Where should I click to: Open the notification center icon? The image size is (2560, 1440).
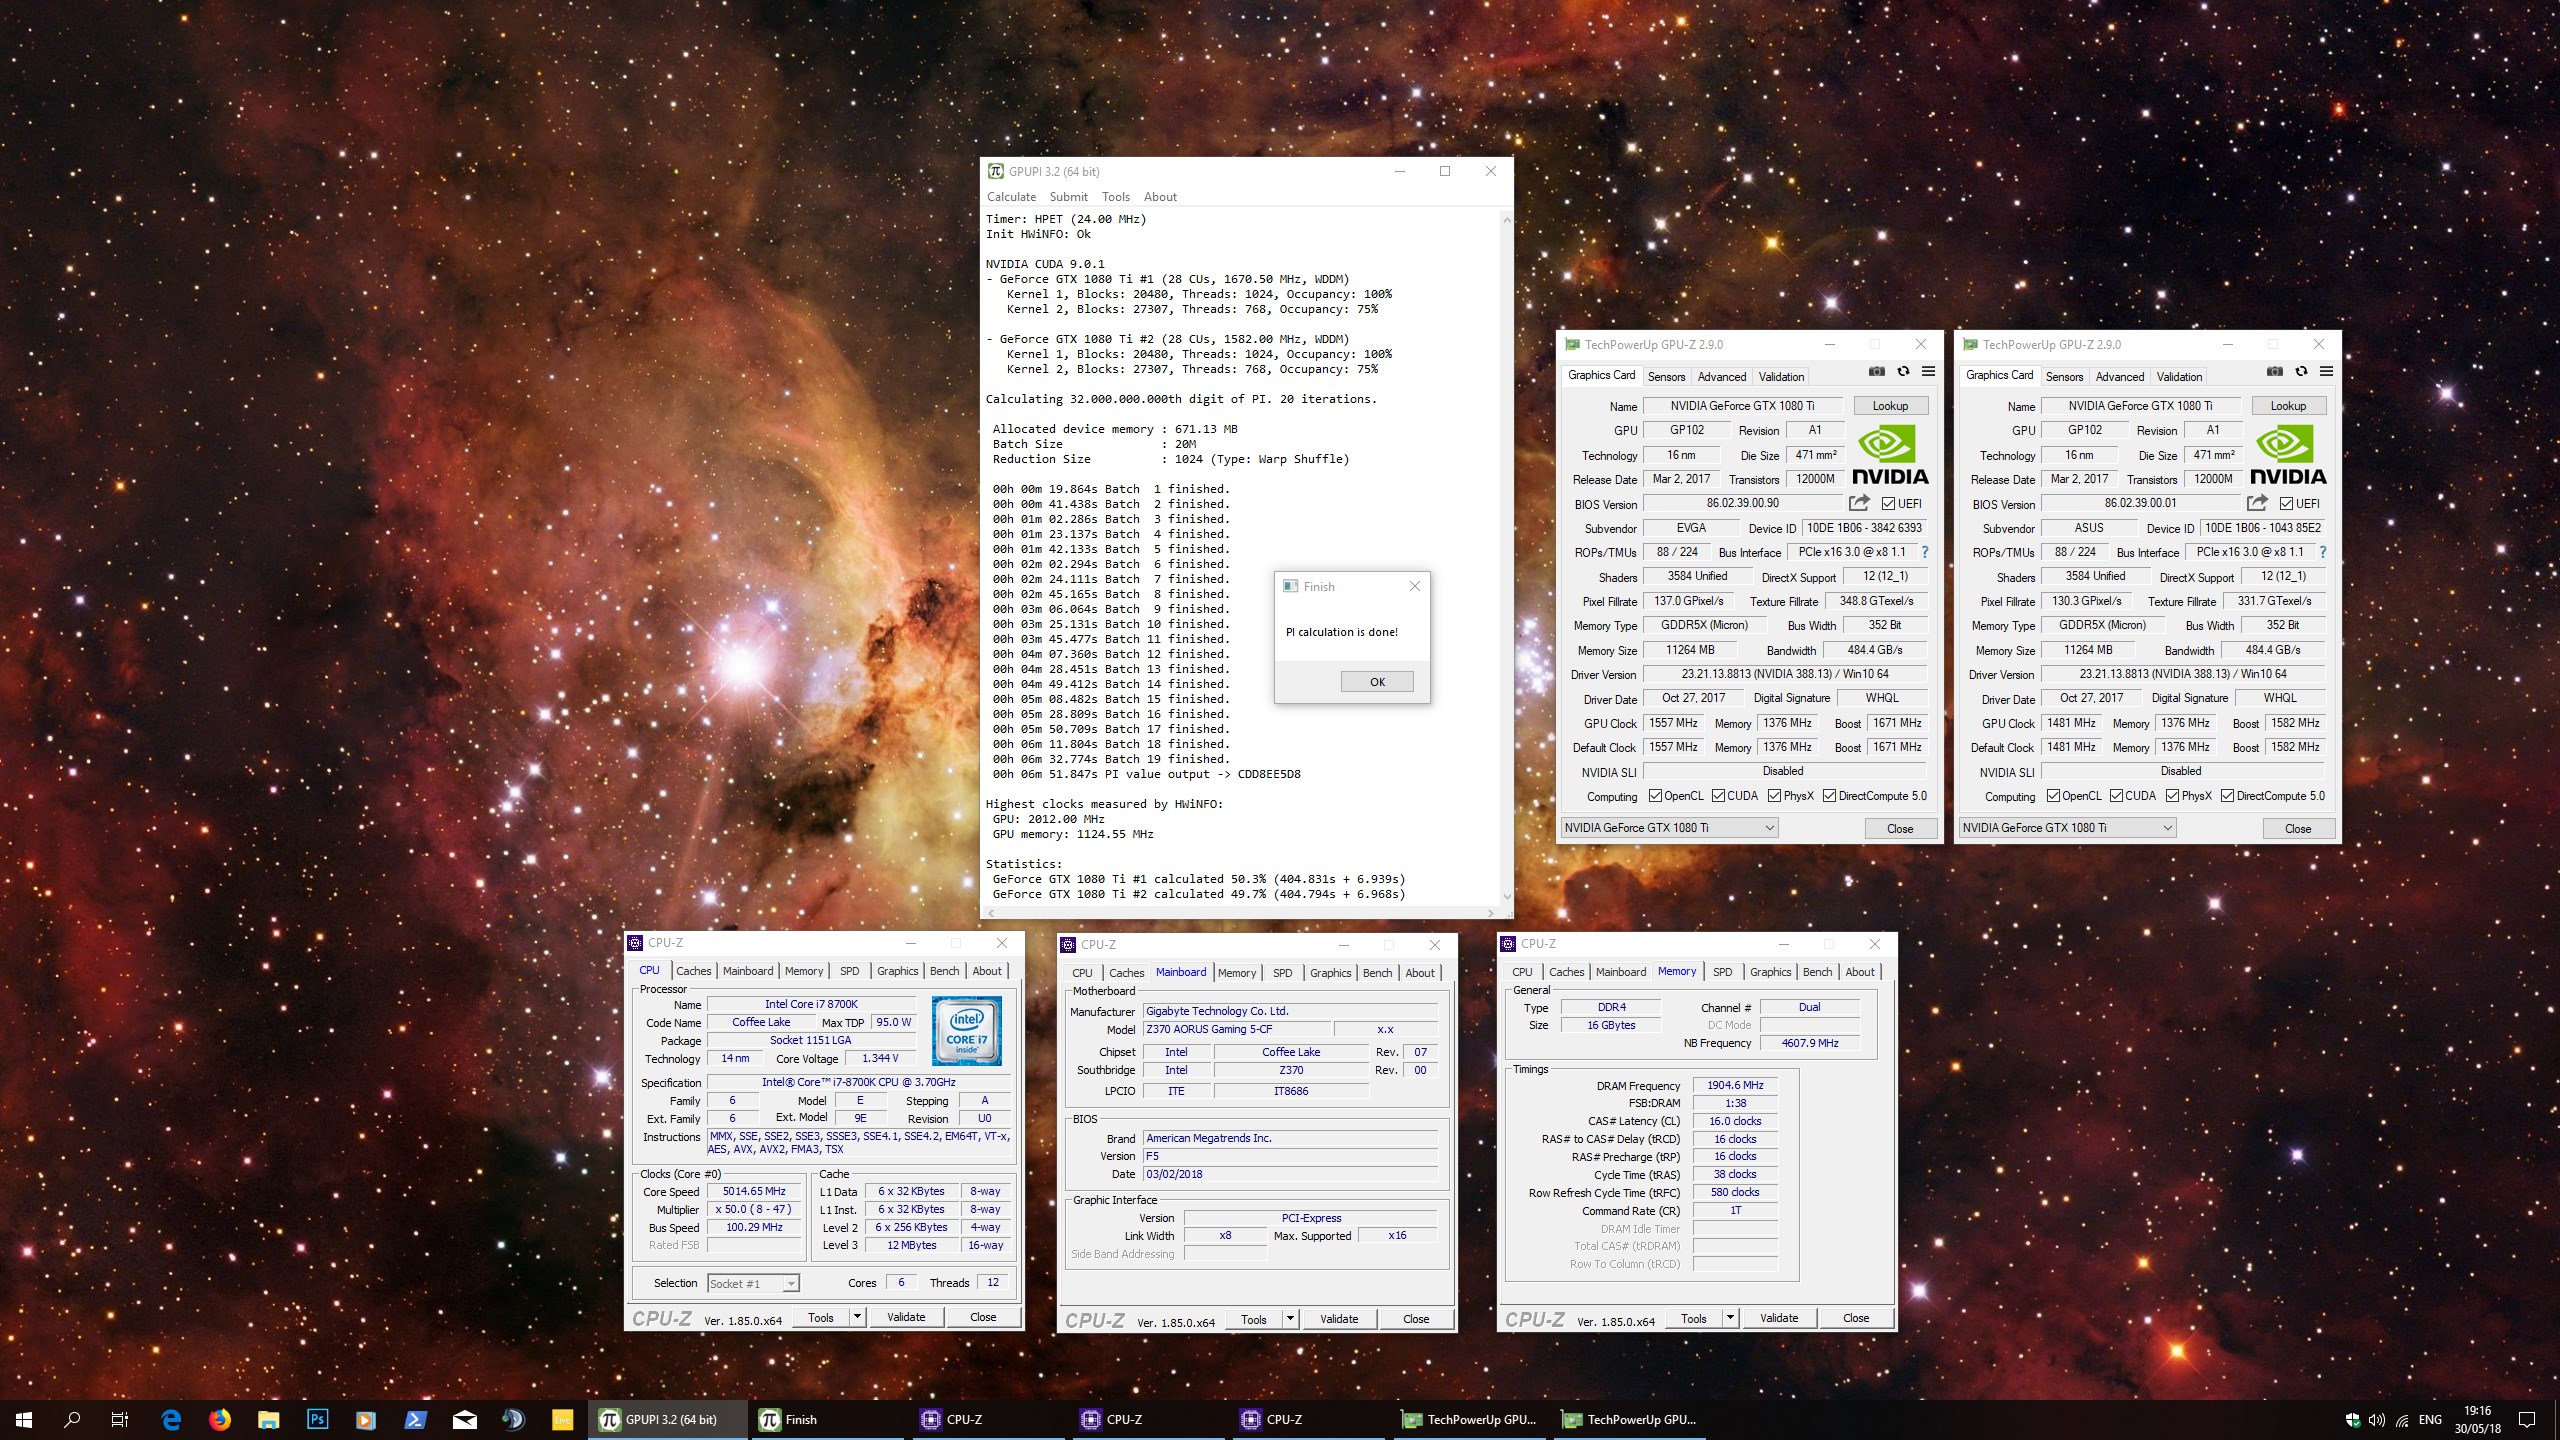tap(2527, 1420)
